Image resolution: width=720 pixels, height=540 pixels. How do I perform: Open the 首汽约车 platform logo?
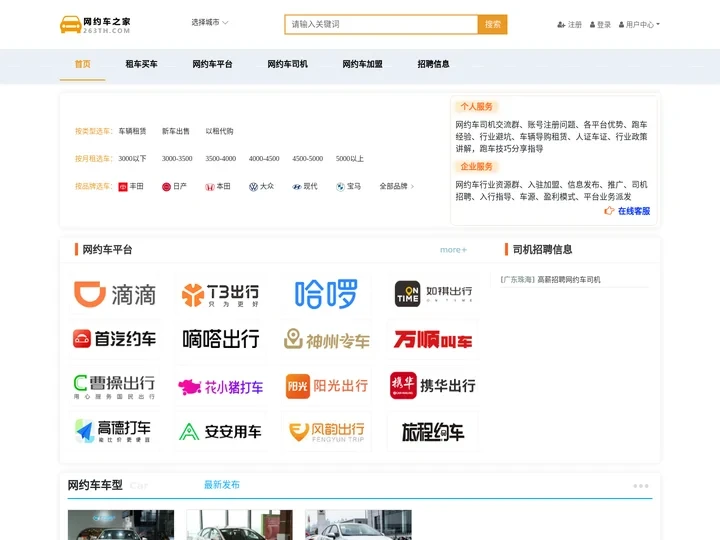(114, 339)
